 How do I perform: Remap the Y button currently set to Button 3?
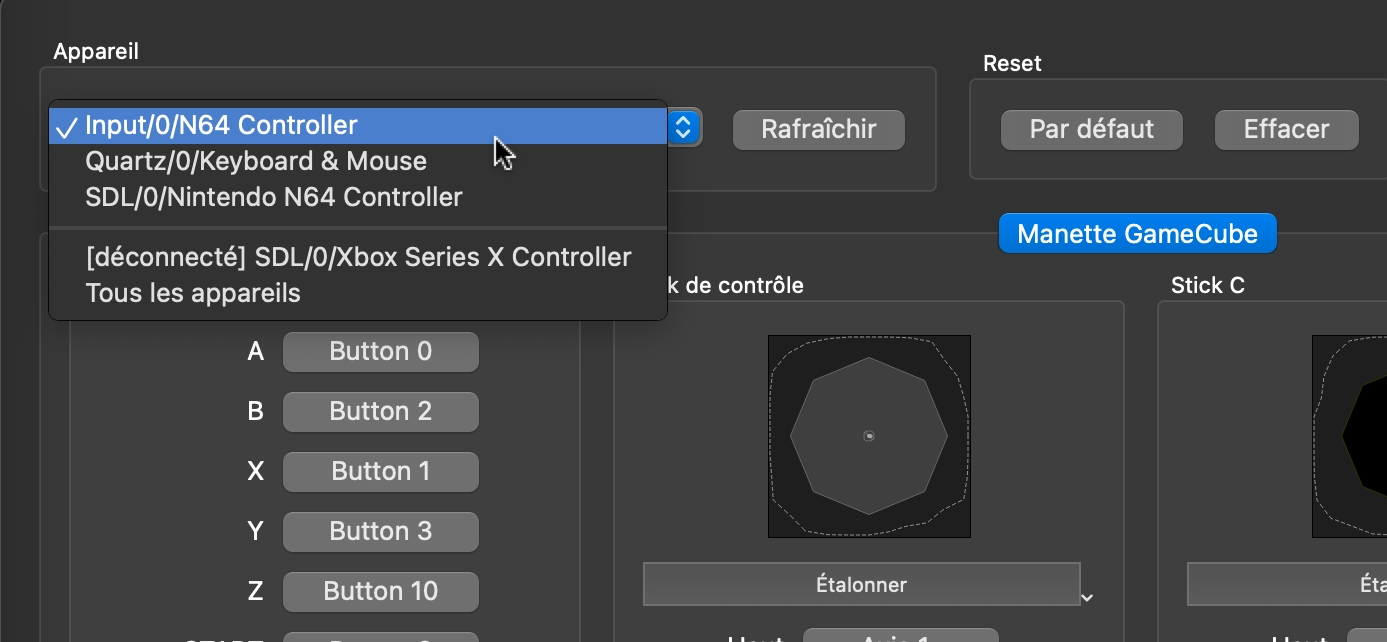[380, 531]
